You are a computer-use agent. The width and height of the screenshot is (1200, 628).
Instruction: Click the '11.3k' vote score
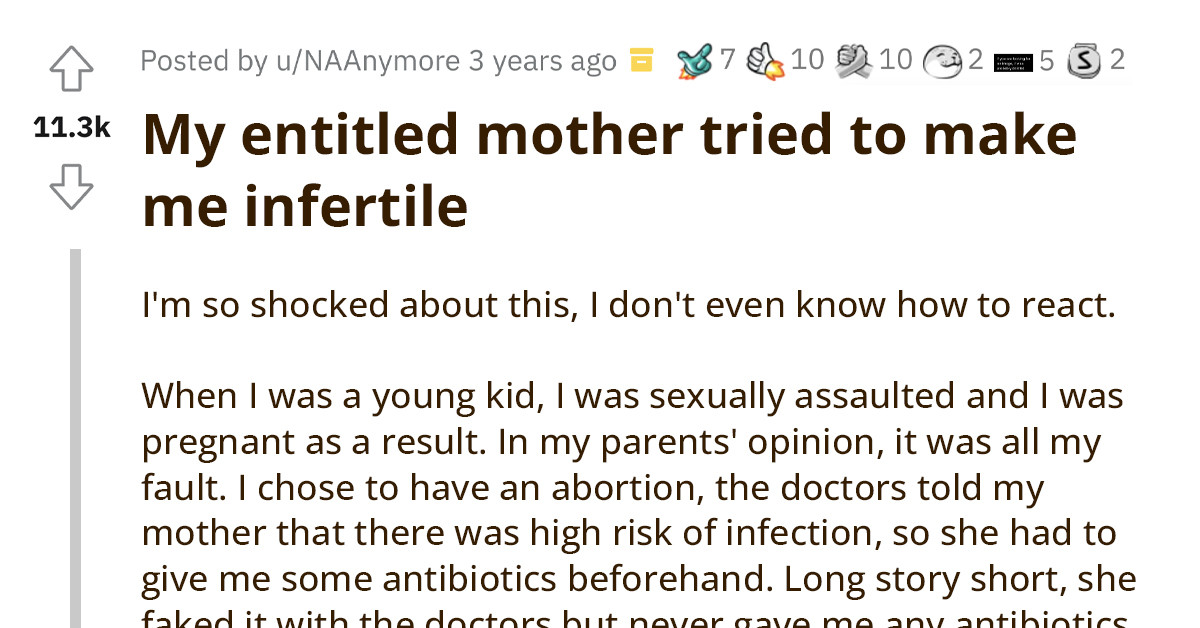70,127
